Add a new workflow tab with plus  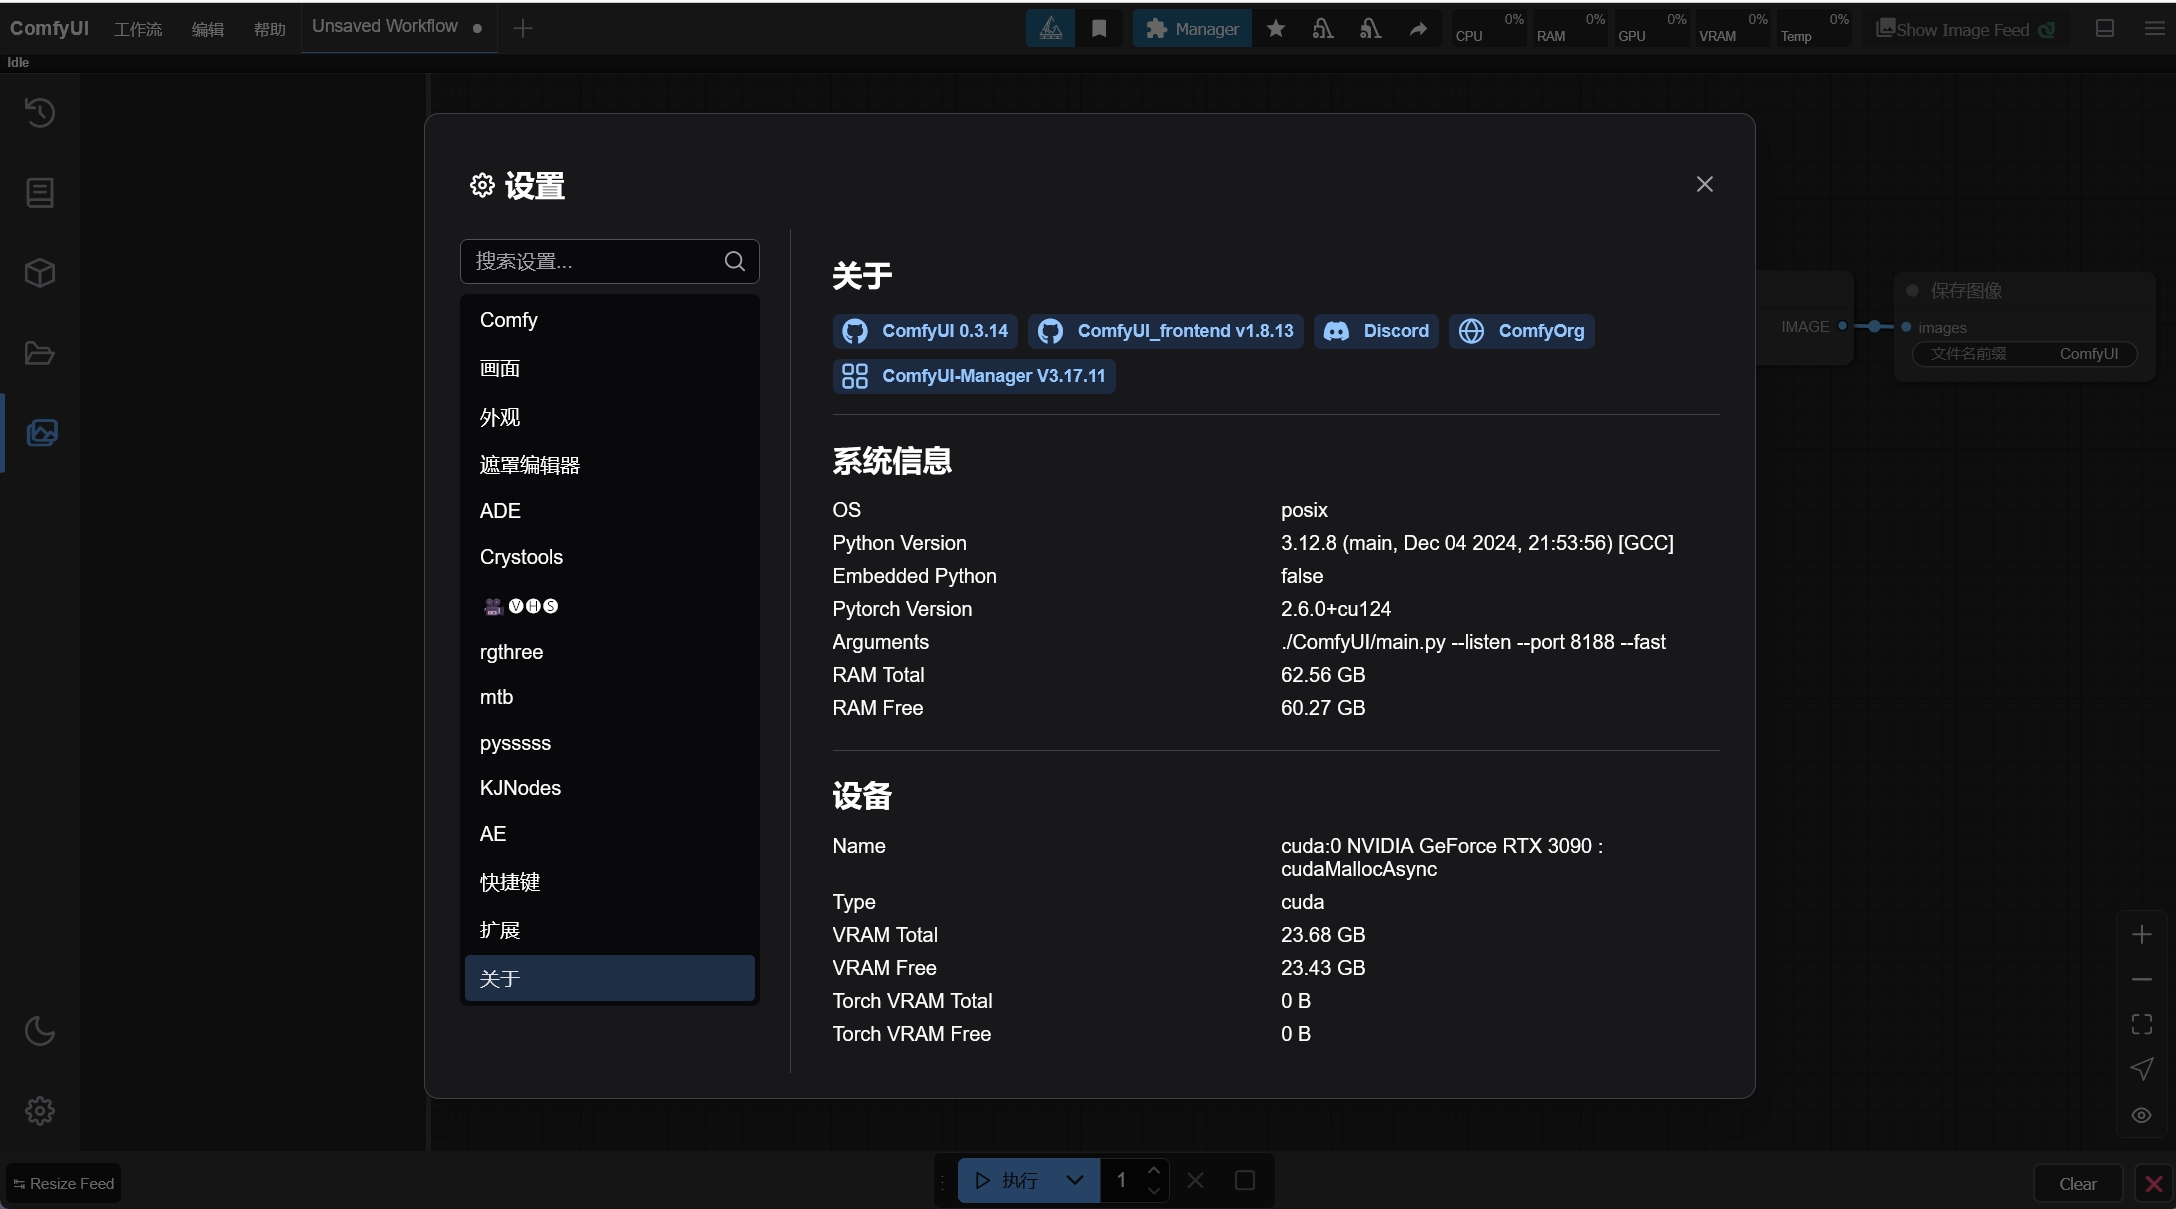coord(522,28)
